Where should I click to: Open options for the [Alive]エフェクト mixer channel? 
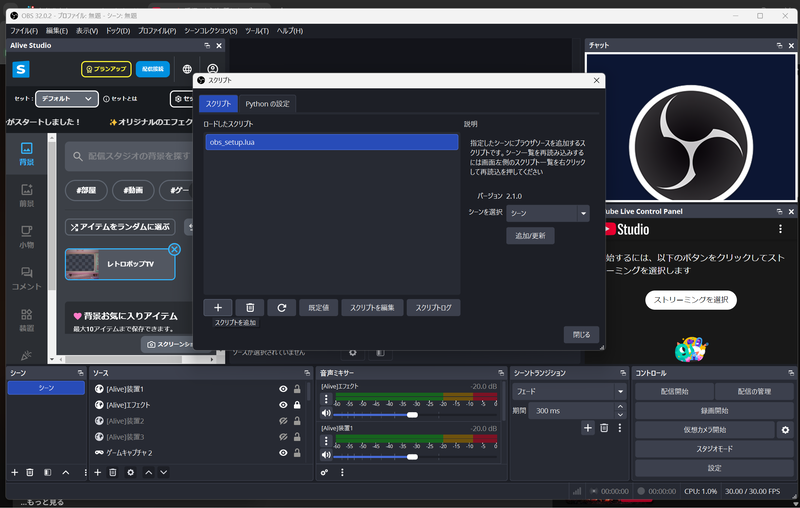point(327,399)
